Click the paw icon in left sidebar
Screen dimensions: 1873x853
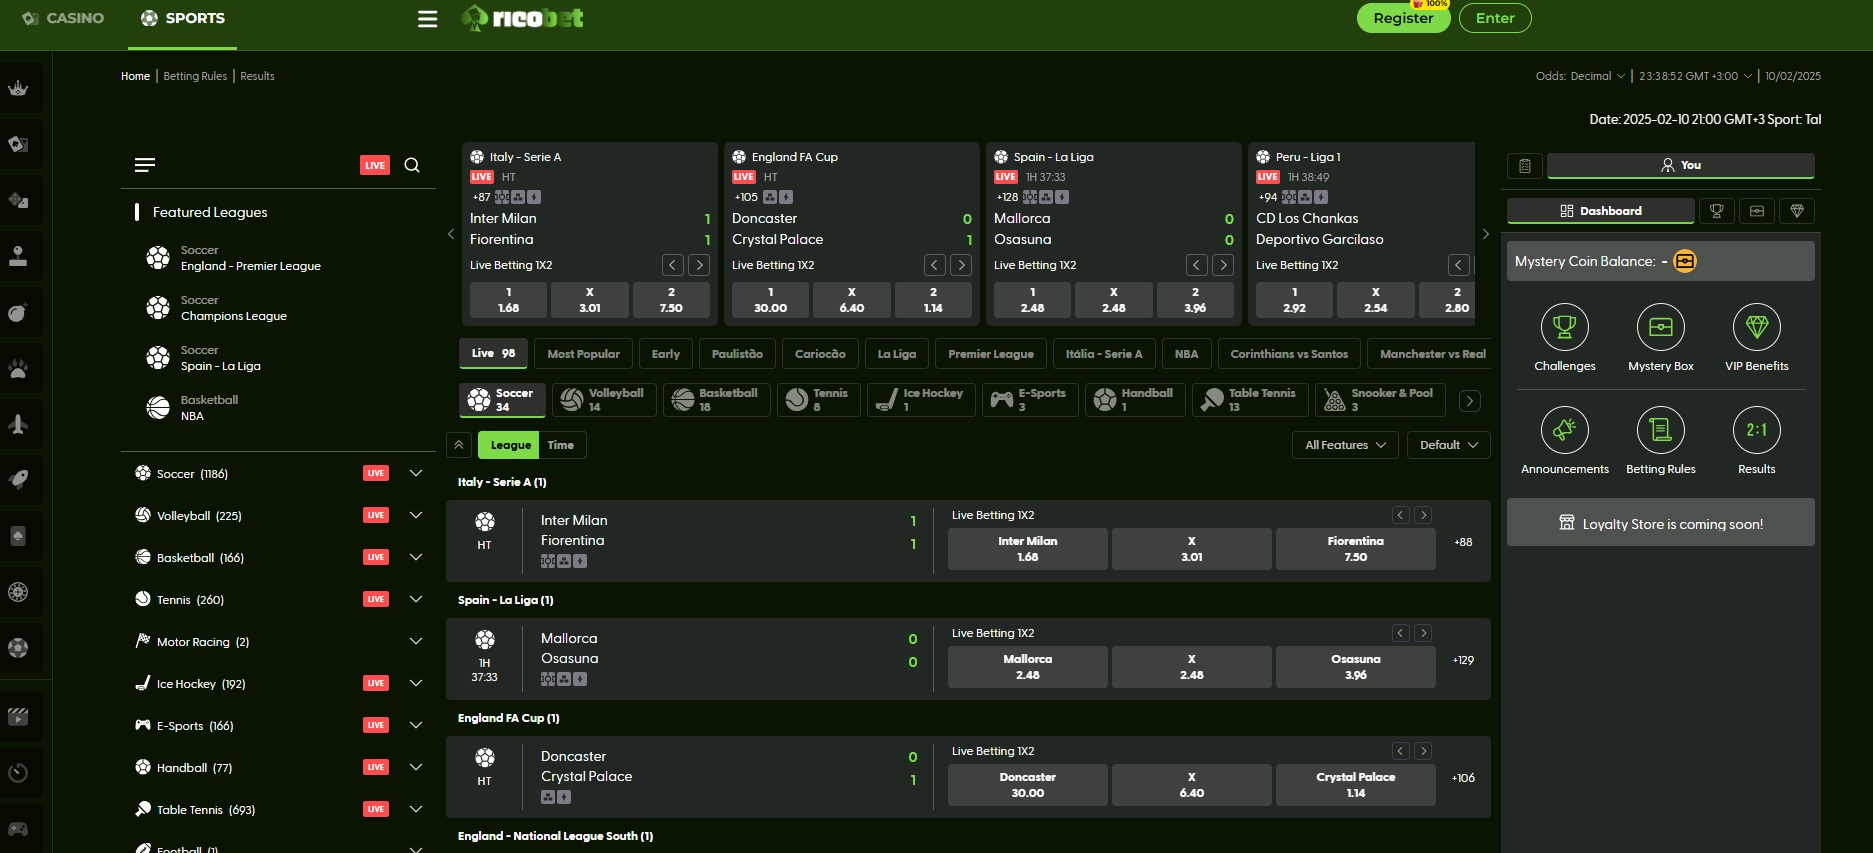point(18,368)
